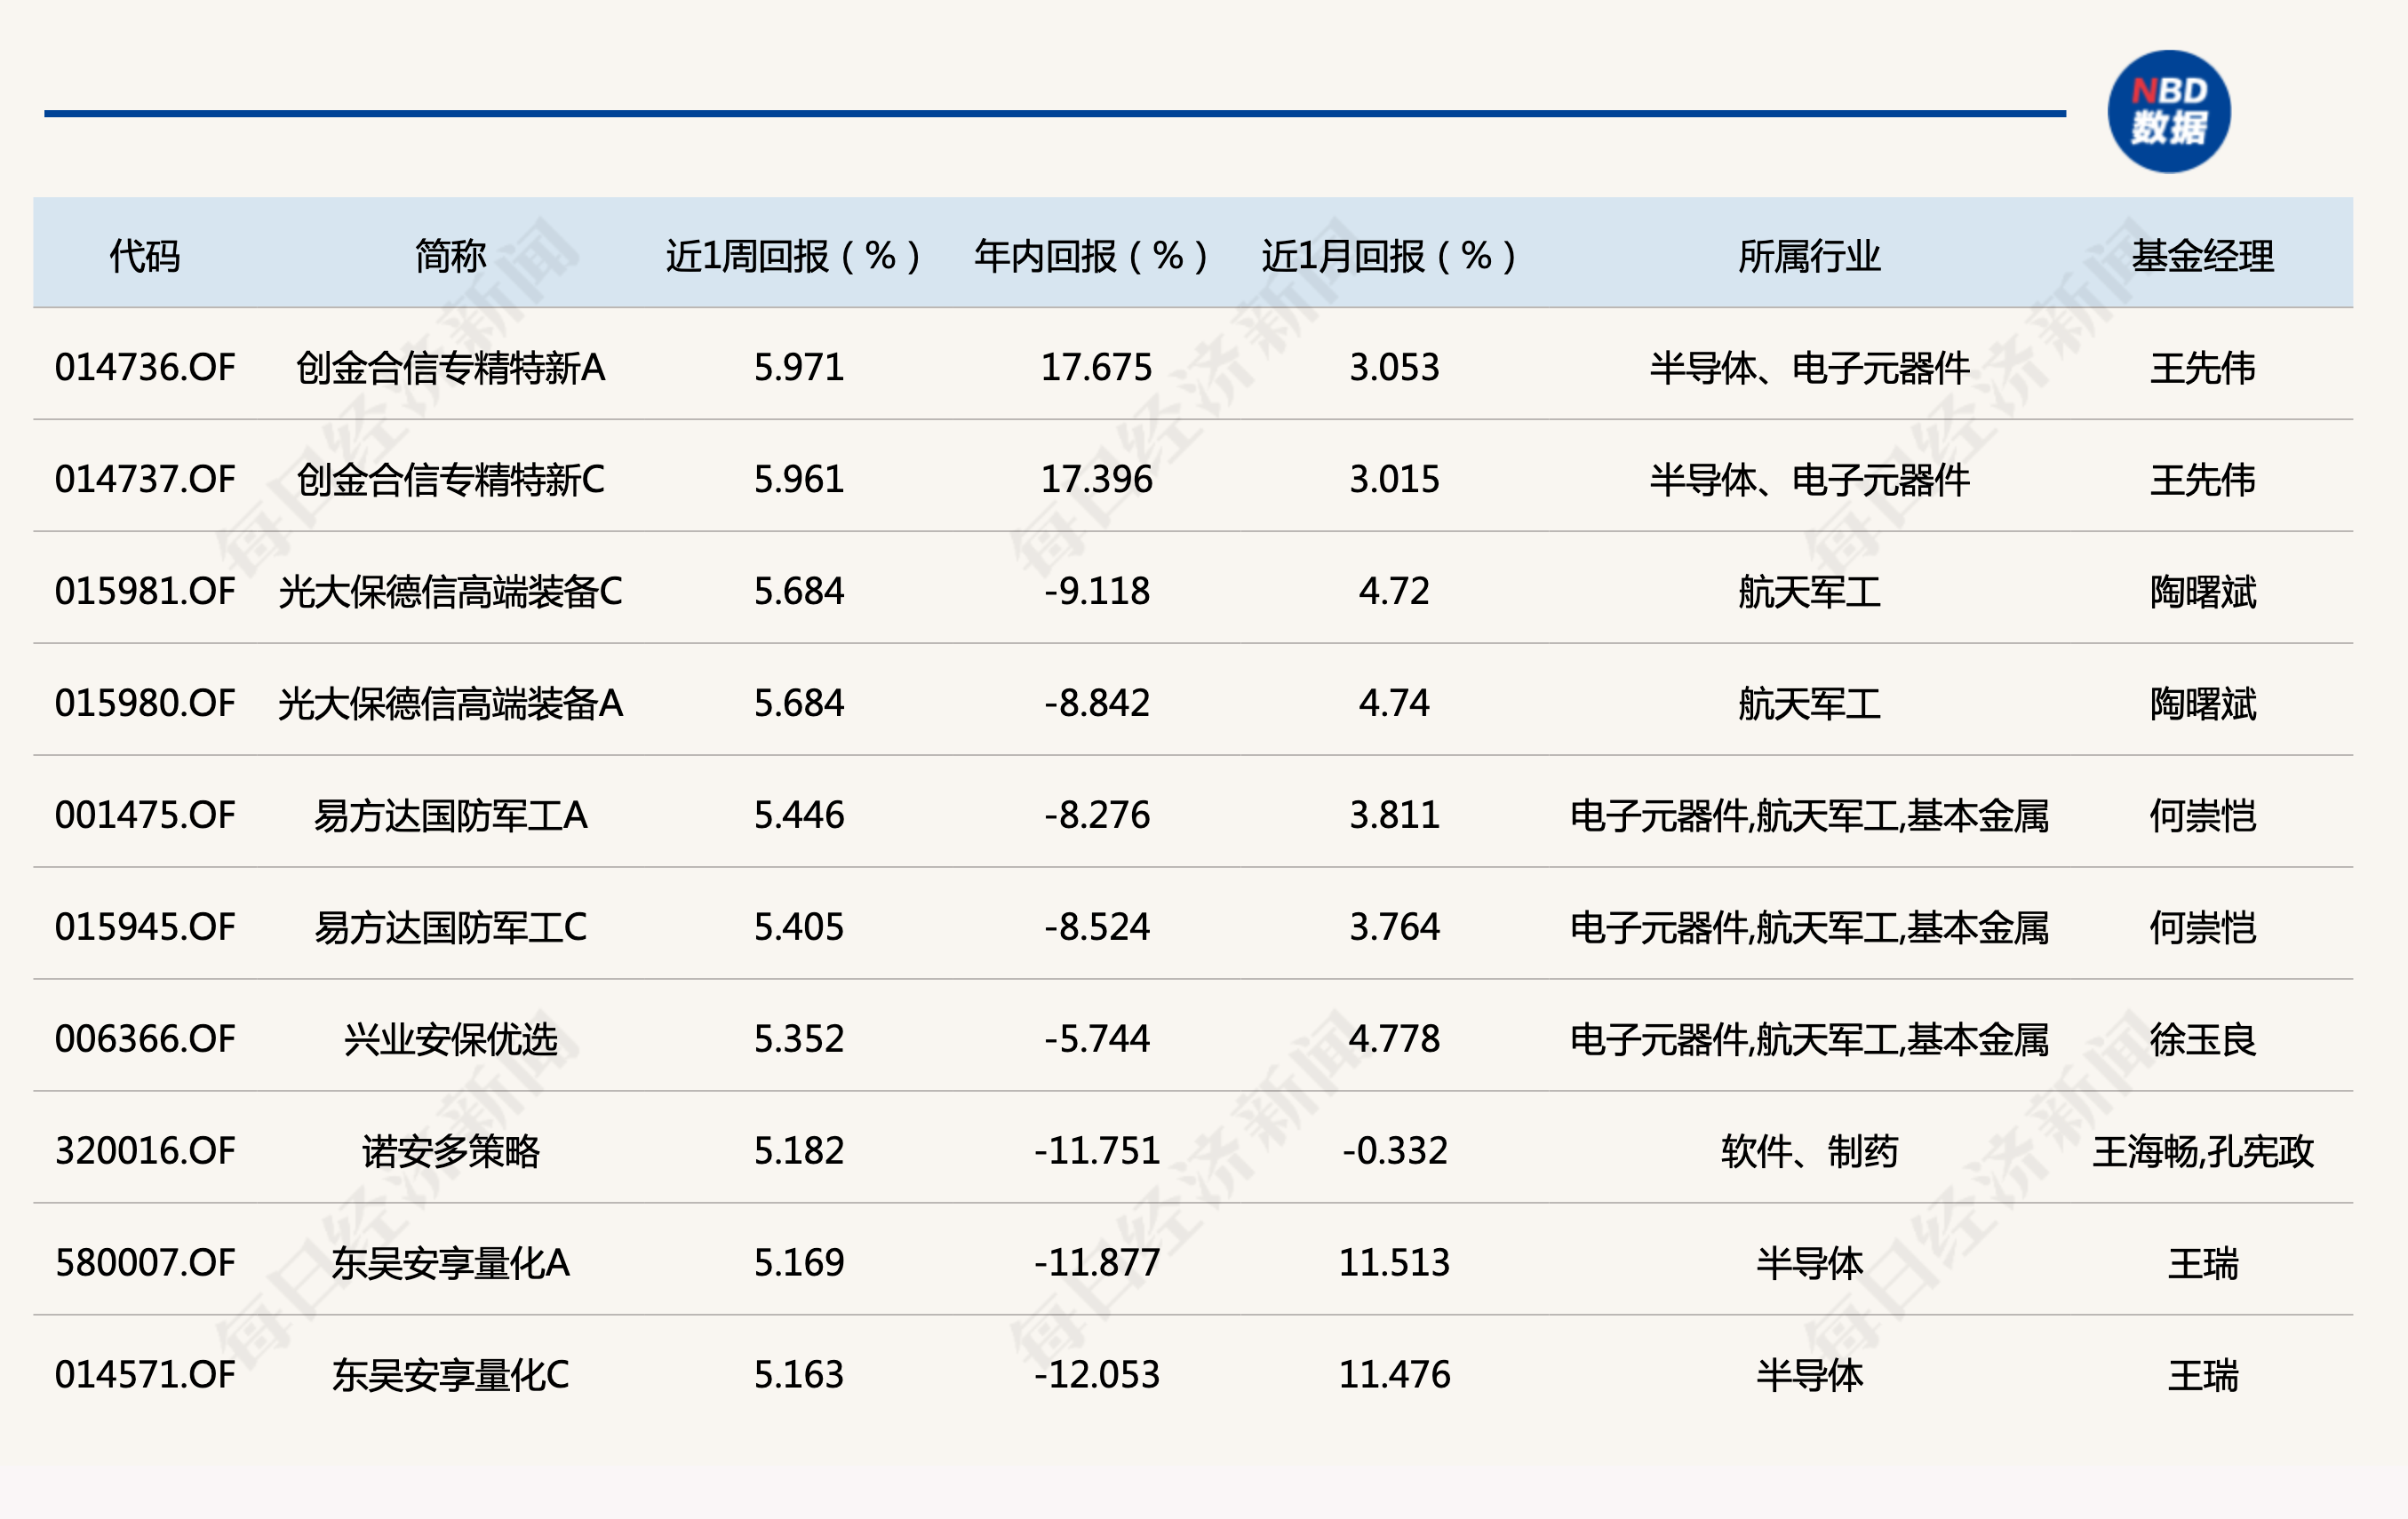Click monthly return value 3.015
The image size is (2408, 1519).
(1395, 479)
